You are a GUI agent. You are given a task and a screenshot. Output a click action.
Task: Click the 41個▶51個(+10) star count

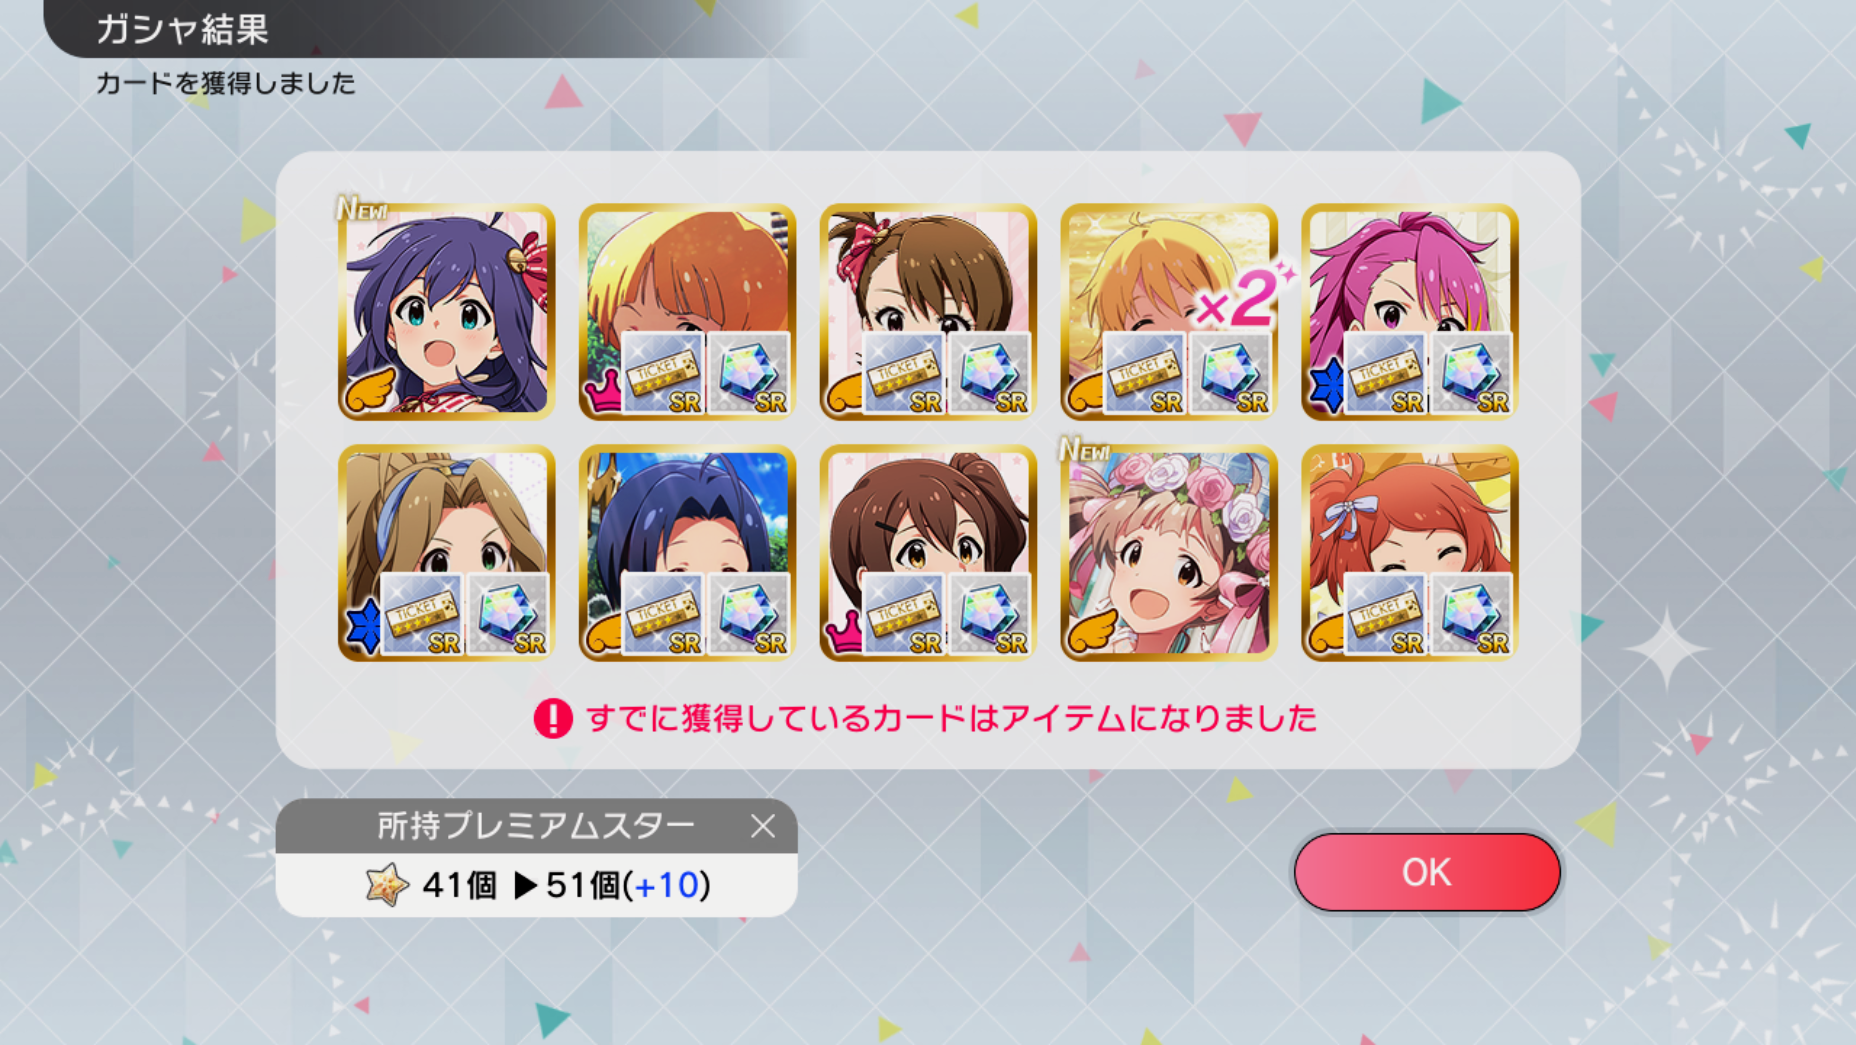click(x=566, y=885)
